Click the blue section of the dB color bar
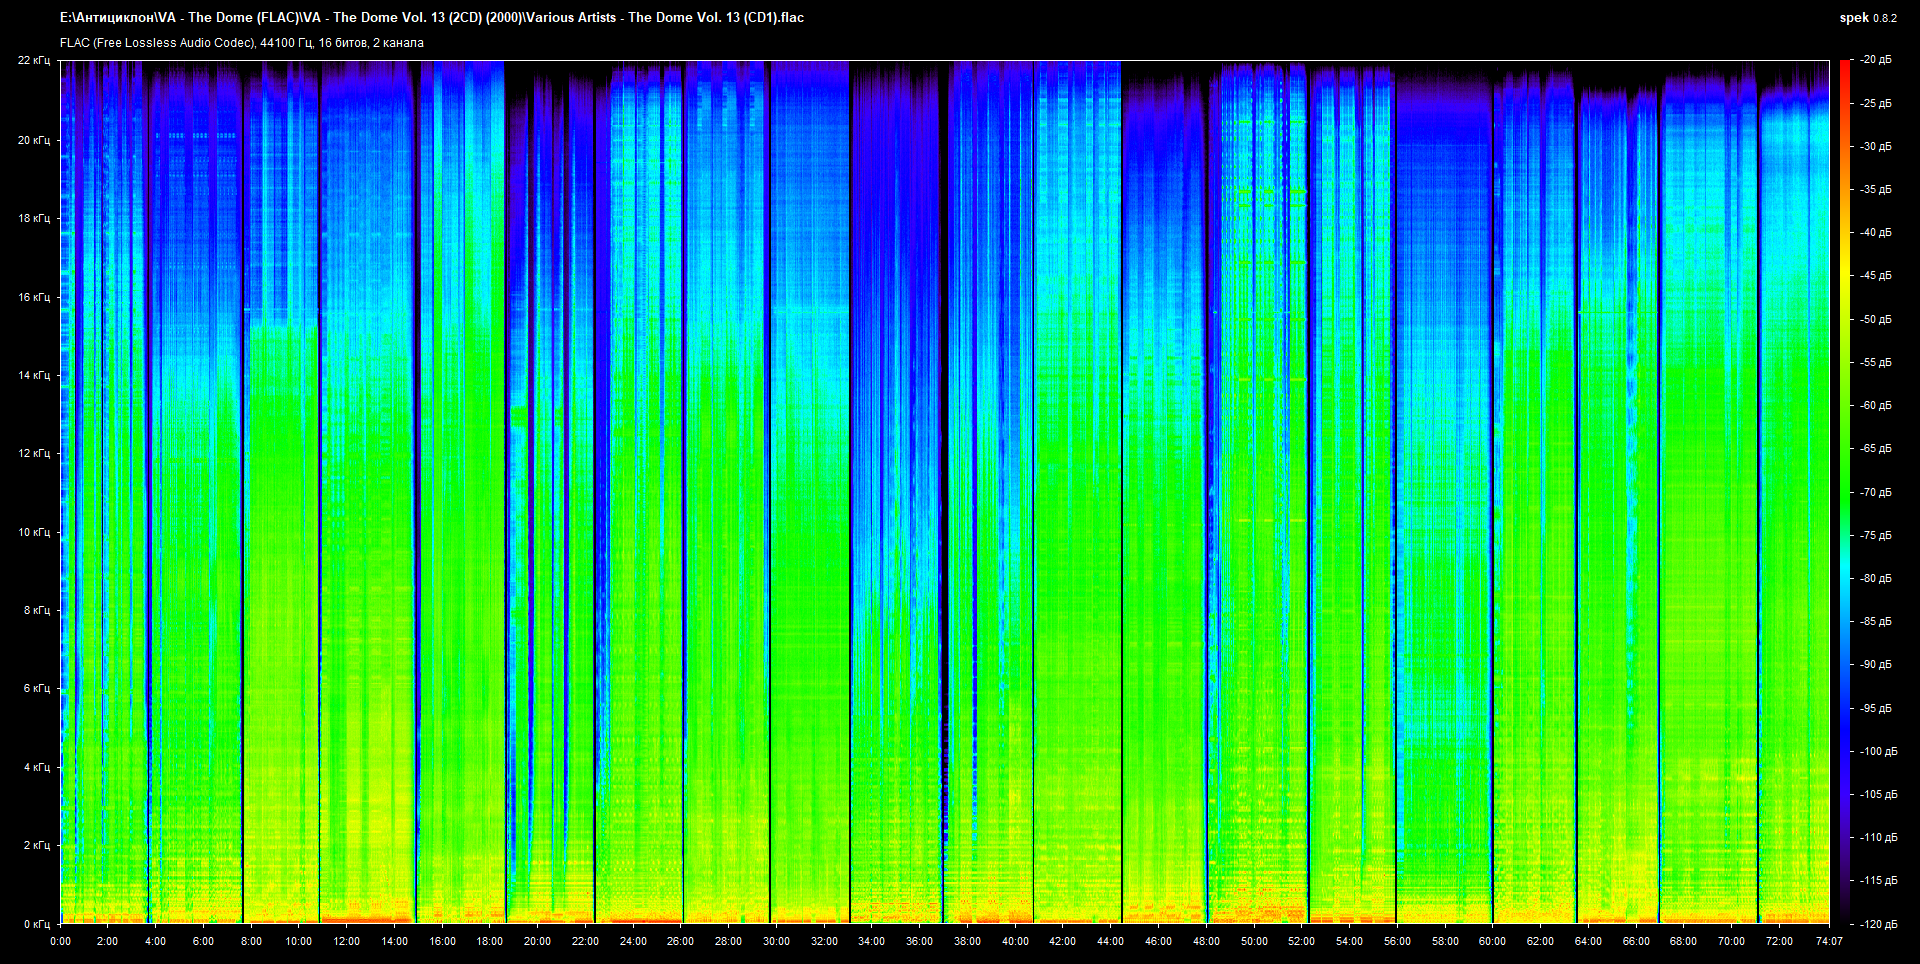The height and width of the screenshot is (964, 1920). pyautogui.click(x=1844, y=720)
